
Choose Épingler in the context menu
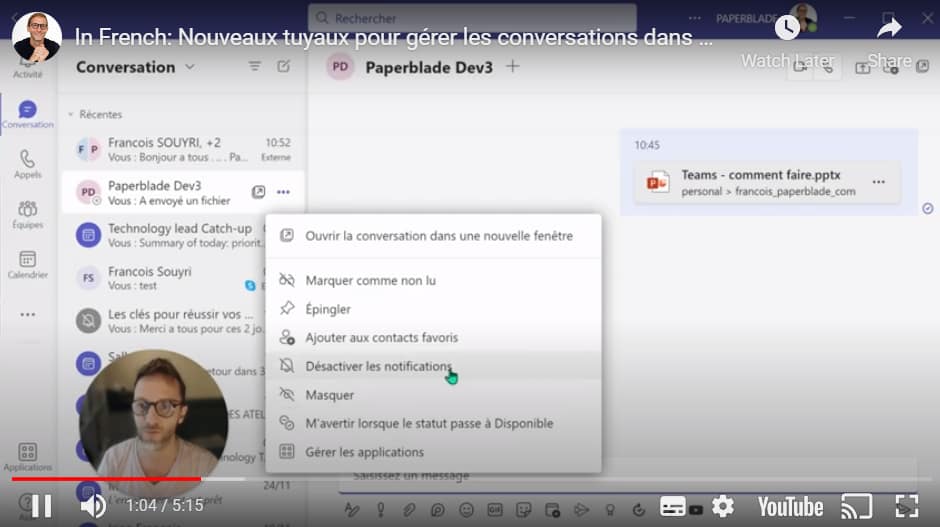pos(328,309)
